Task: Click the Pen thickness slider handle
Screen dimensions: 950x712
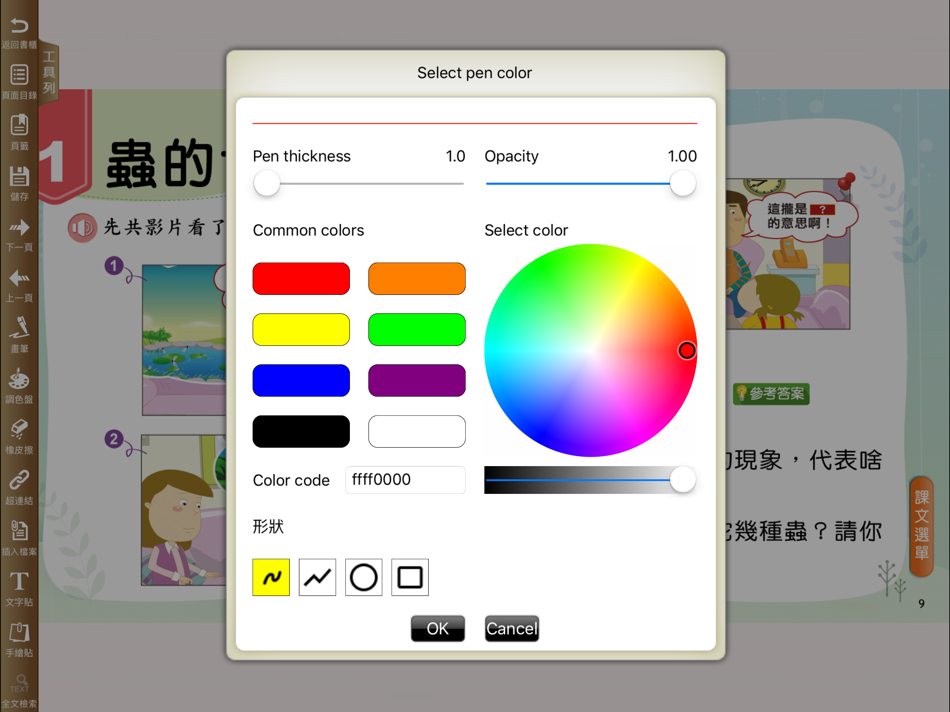Action: coord(267,183)
